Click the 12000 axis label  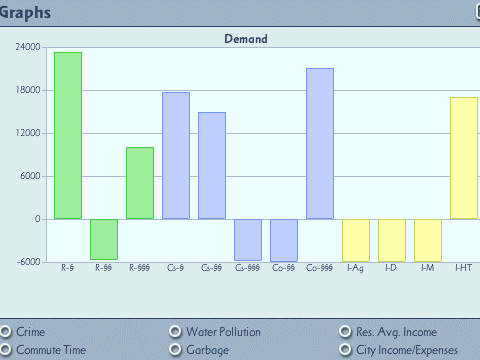28,133
